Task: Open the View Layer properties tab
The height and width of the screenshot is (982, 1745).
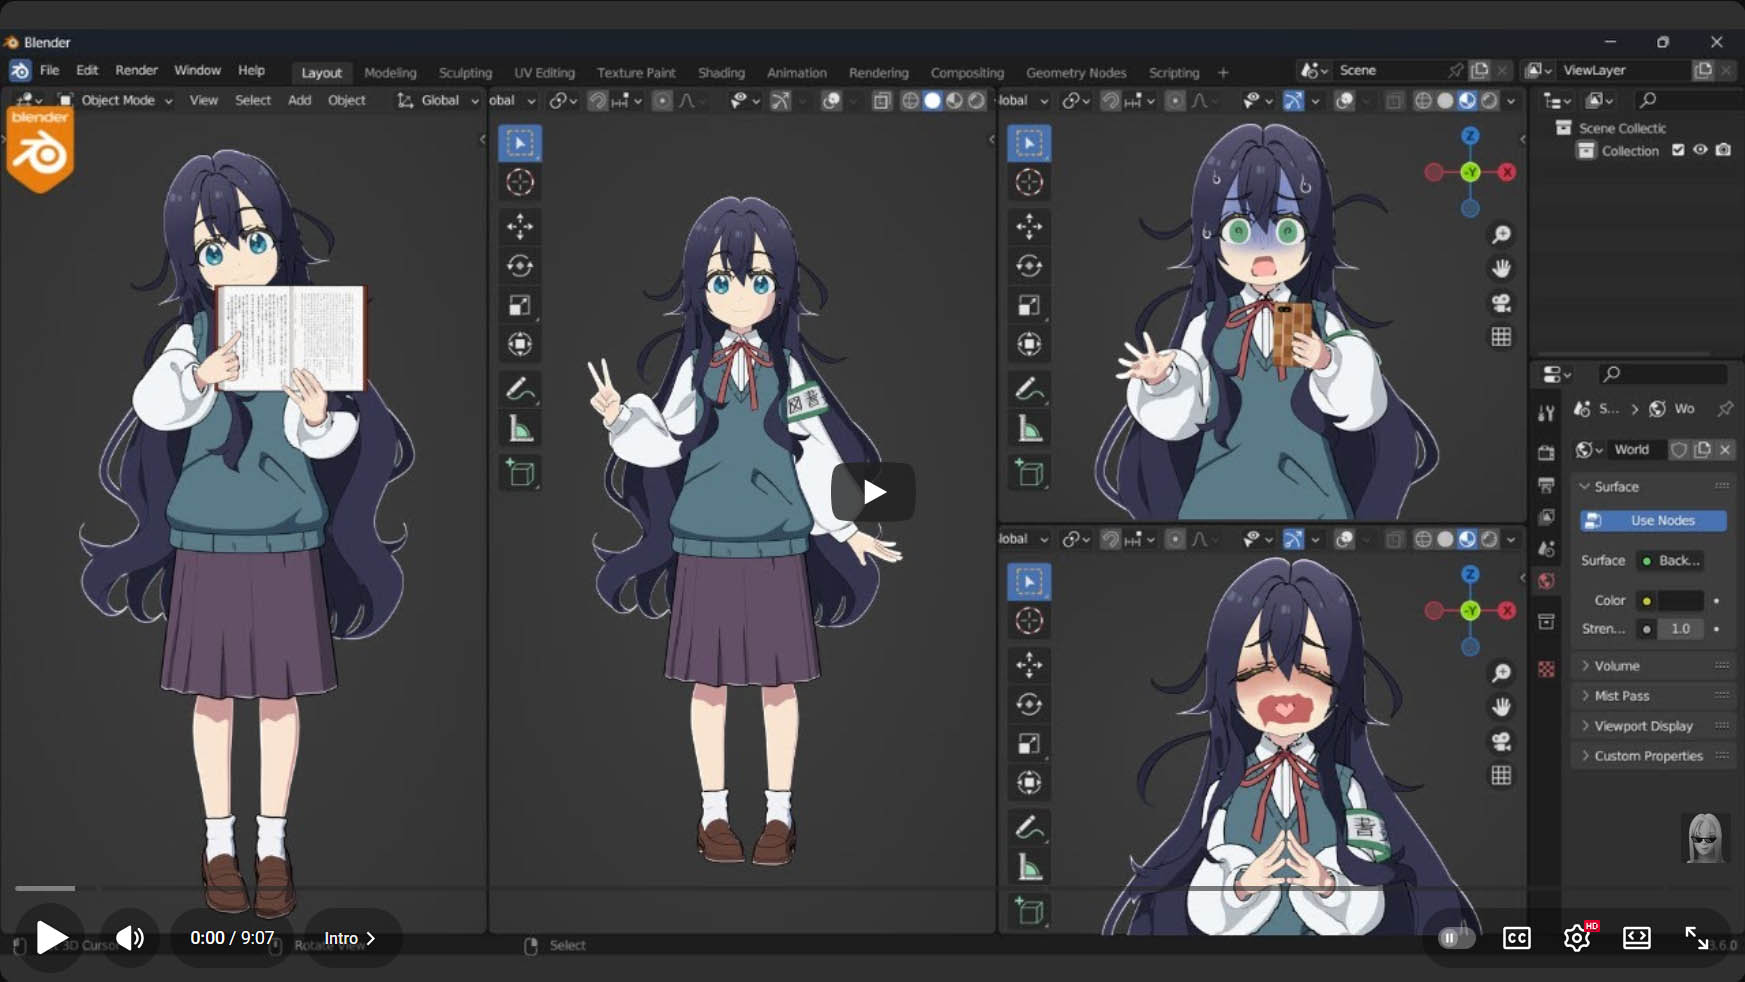Action: click(1546, 517)
